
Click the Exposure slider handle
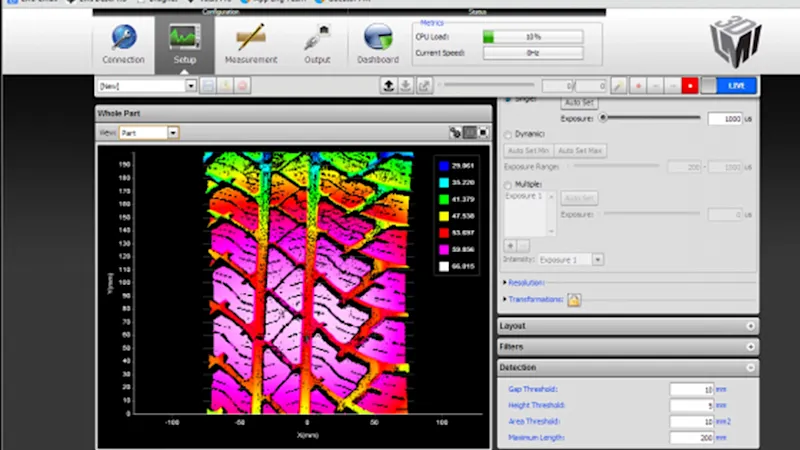604,118
